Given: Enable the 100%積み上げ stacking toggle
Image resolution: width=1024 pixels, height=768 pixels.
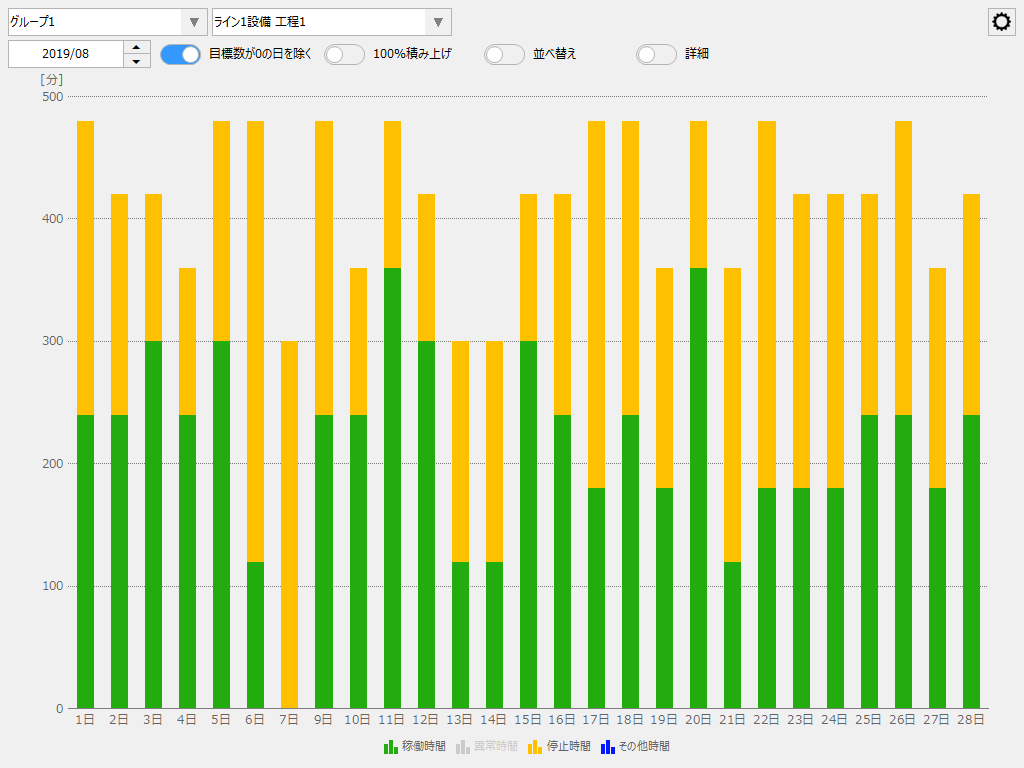Looking at the screenshot, I should (x=344, y=55).
